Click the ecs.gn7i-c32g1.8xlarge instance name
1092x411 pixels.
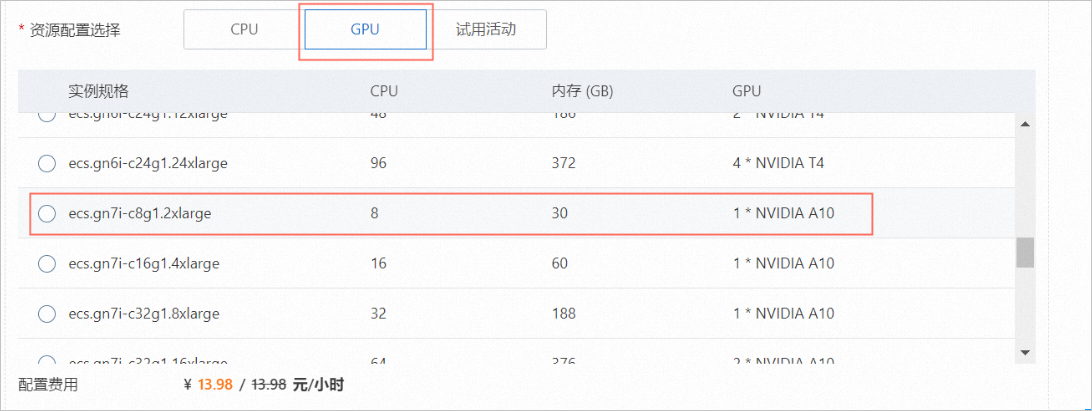click(143, 314)
